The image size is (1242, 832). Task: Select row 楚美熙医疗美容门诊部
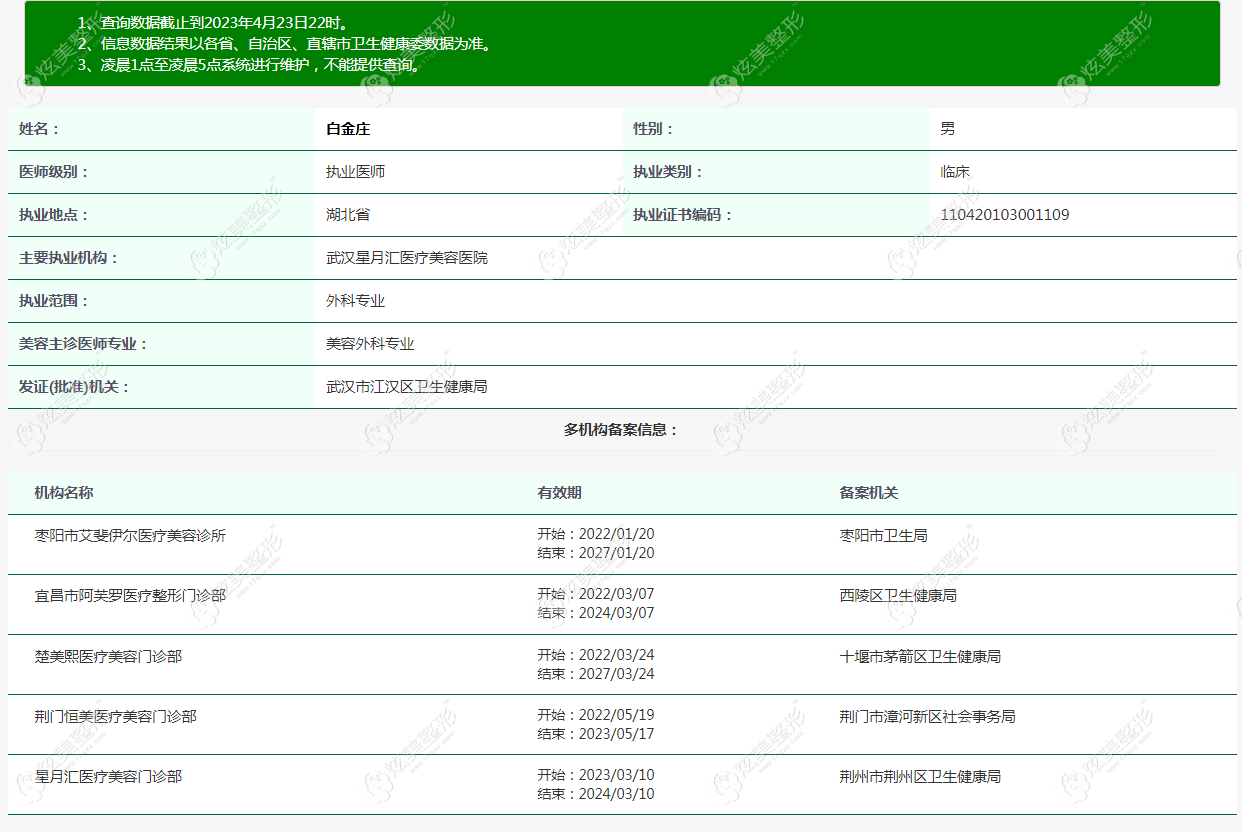[622, 664]
